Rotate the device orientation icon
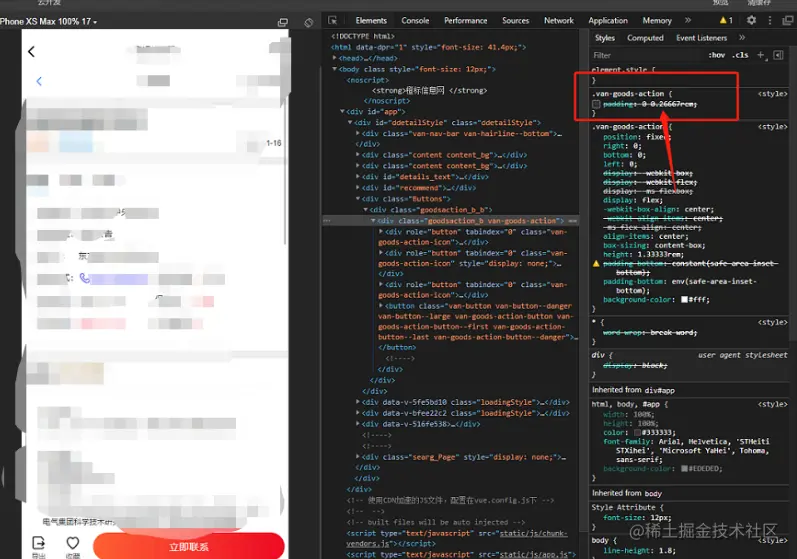This screenshot has height=559, width=797. click(x=309, y=22)
